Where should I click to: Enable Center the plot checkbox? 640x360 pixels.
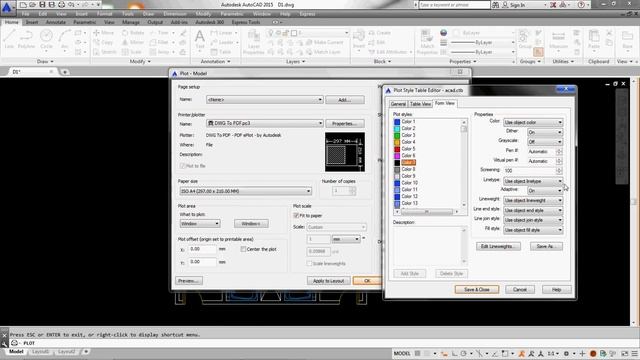click(x=243, y=249)
